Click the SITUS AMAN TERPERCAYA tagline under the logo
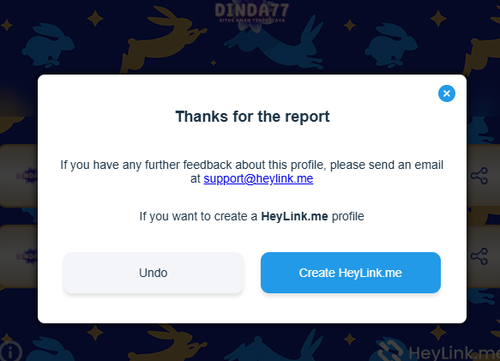Image resolution: width=500 pixels, height=361 pixels. coord(252,21)
